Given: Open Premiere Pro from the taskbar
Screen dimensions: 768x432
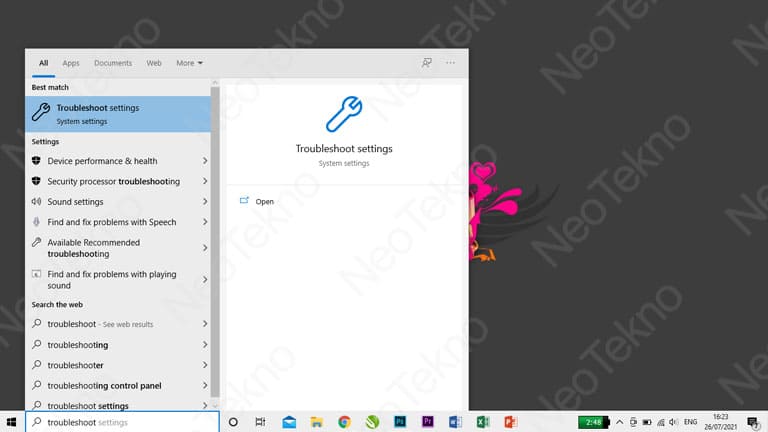Looking at the screenshot, I should tap(427, 422).
